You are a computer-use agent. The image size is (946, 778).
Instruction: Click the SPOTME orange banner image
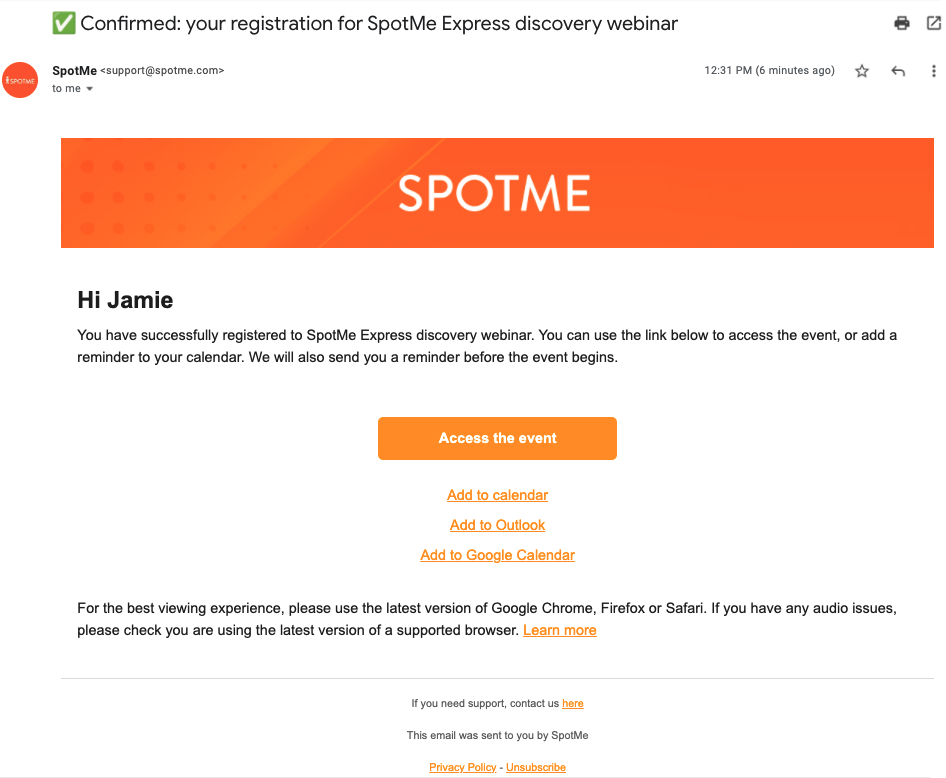[x=497, y=193]
